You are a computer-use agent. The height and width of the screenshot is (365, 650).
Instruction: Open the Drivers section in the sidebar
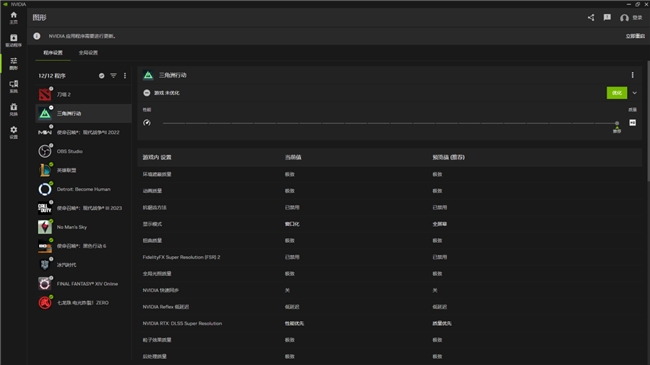click(x=13, y=40)
